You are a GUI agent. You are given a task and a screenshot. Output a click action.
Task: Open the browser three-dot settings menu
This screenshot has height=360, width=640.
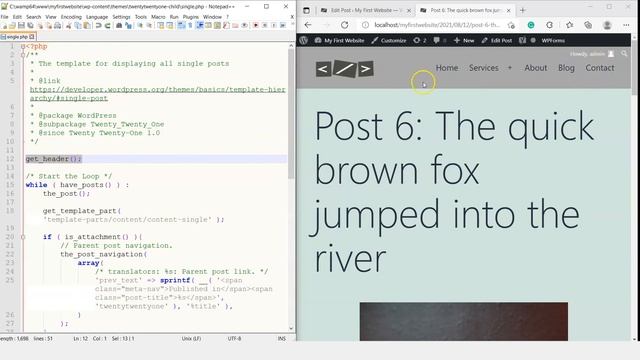point(626,25)
